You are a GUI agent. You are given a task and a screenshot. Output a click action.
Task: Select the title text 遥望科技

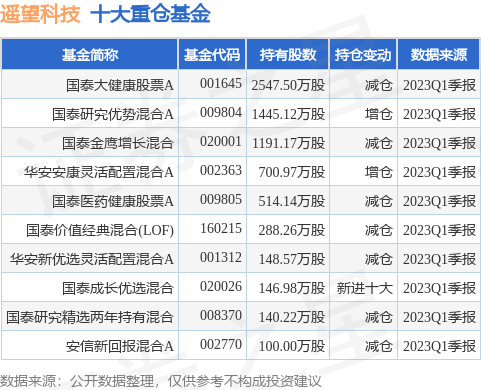(x=40, y=14)
